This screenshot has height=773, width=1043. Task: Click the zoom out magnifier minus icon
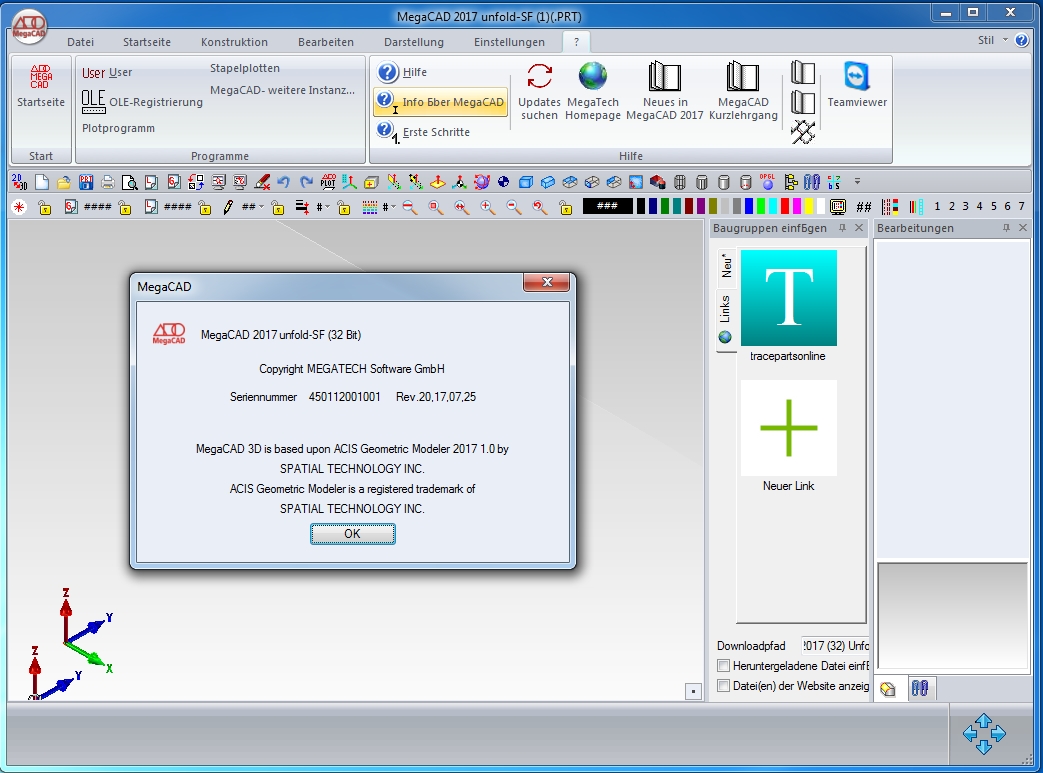pos(514,208)
